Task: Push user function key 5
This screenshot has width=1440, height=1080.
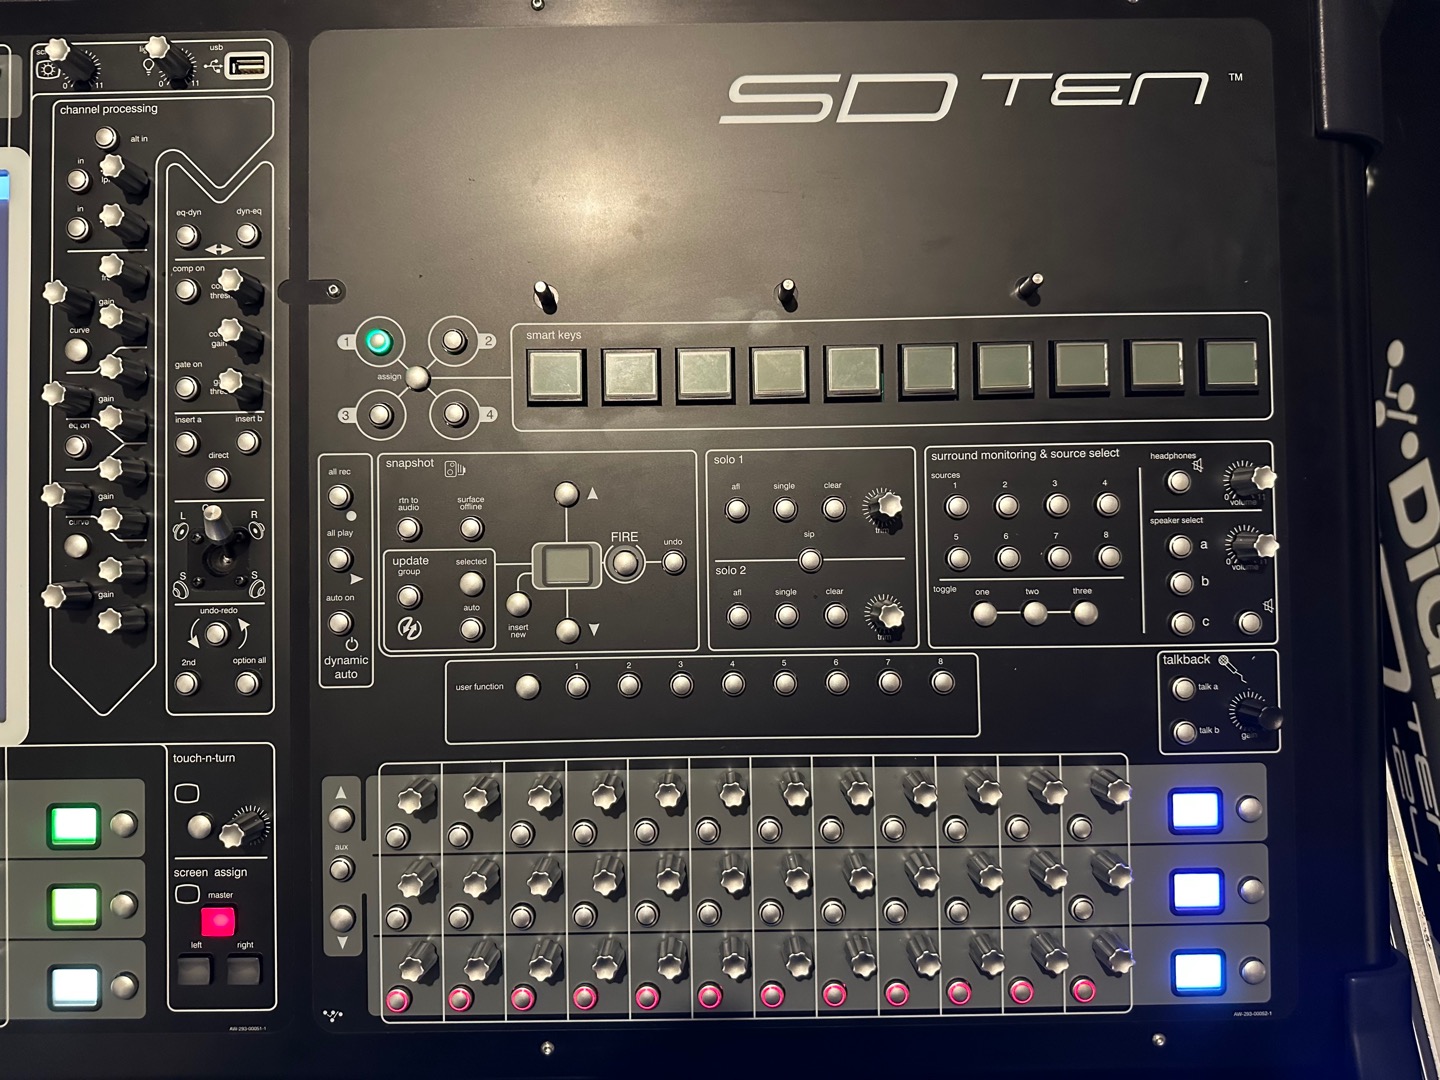Action: click(785, 684)
